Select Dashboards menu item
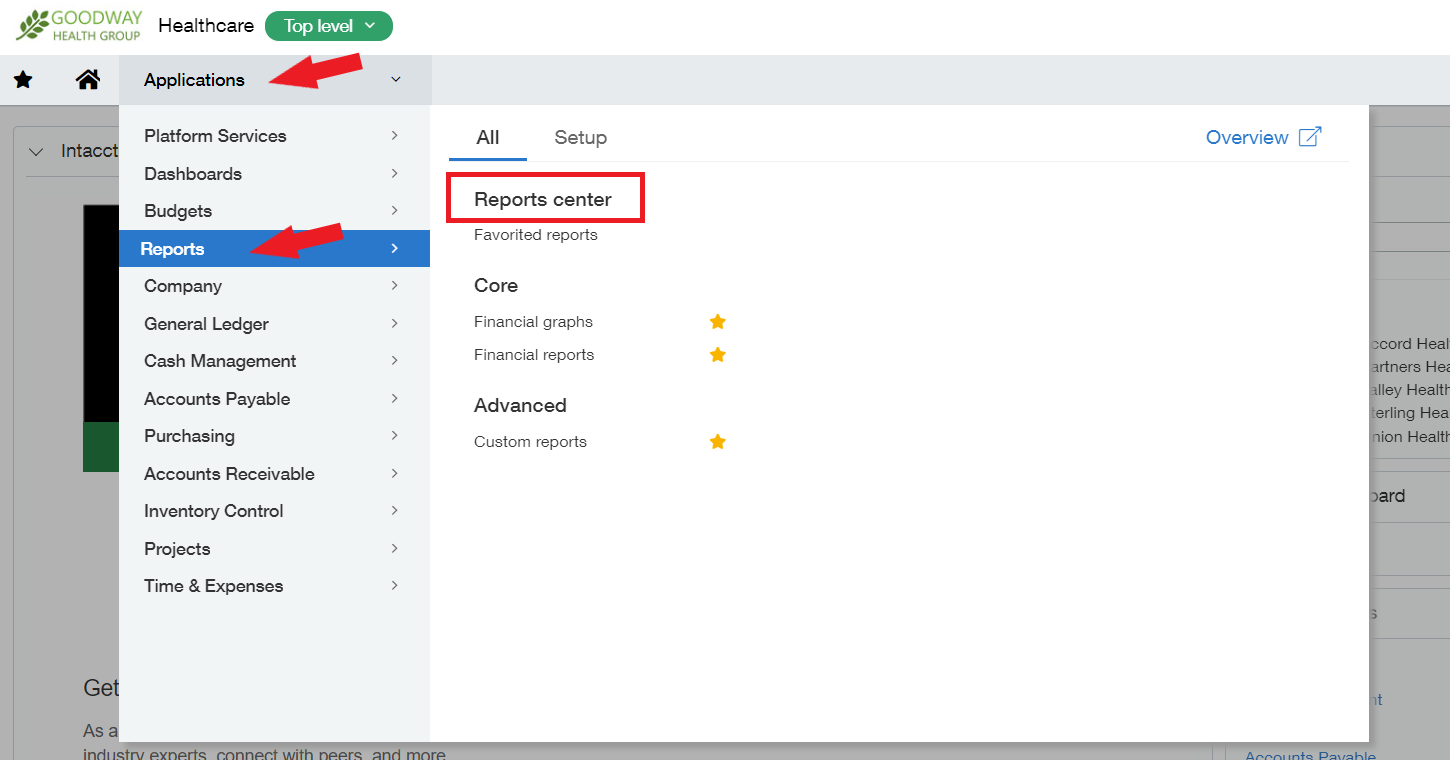Screen dimensions: 1450x760 [274, 173]
